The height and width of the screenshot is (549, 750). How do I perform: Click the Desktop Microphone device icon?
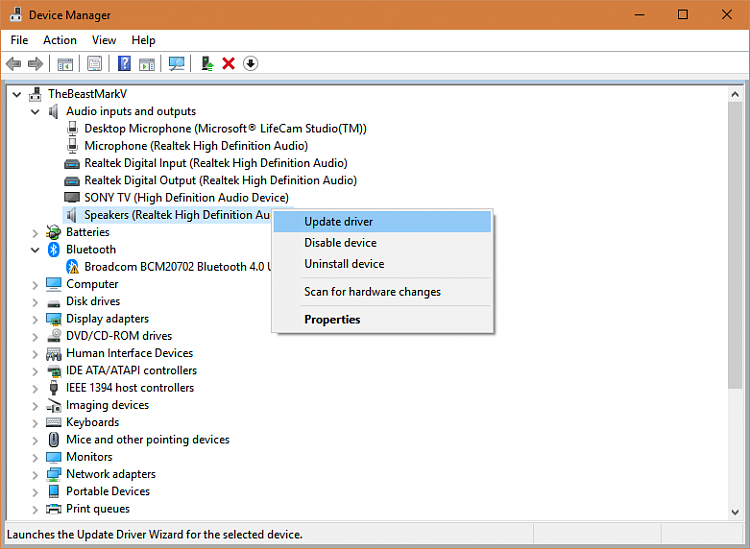(72, 129)
